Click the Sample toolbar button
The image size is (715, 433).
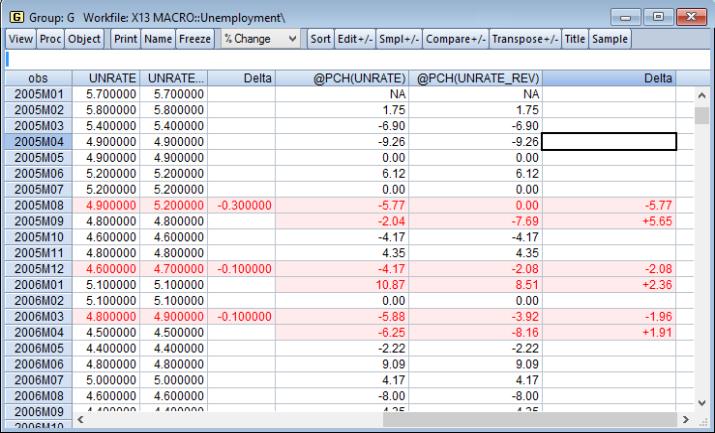608,38
